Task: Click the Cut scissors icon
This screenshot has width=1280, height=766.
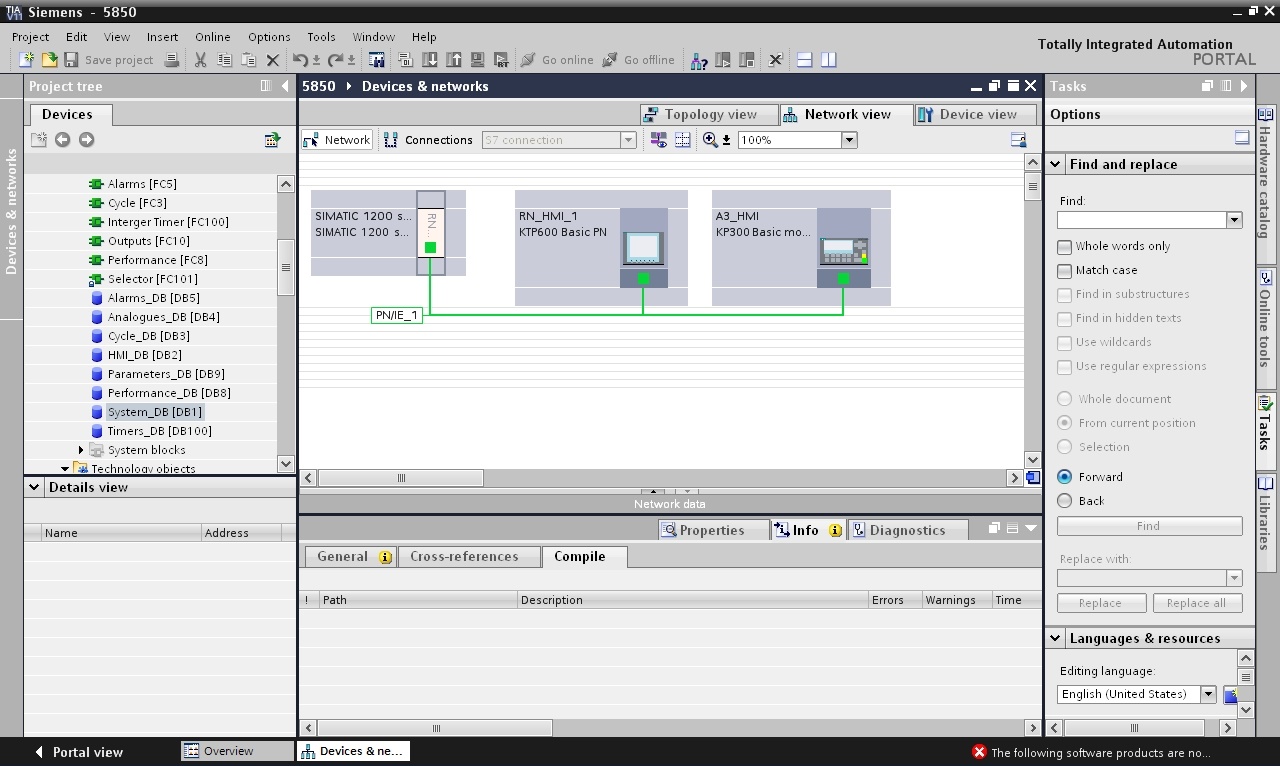Action: pyautogui.click(x=200, y=60)
